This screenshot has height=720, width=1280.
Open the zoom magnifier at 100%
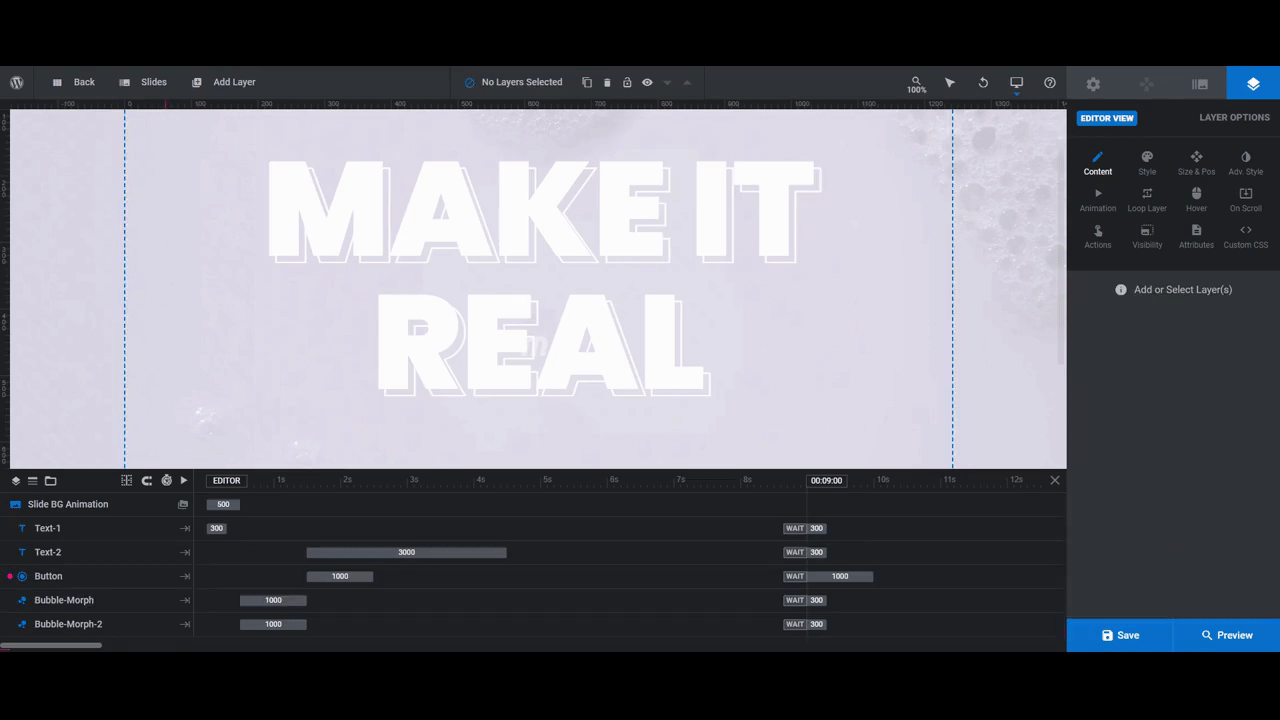tap(916, 84)
